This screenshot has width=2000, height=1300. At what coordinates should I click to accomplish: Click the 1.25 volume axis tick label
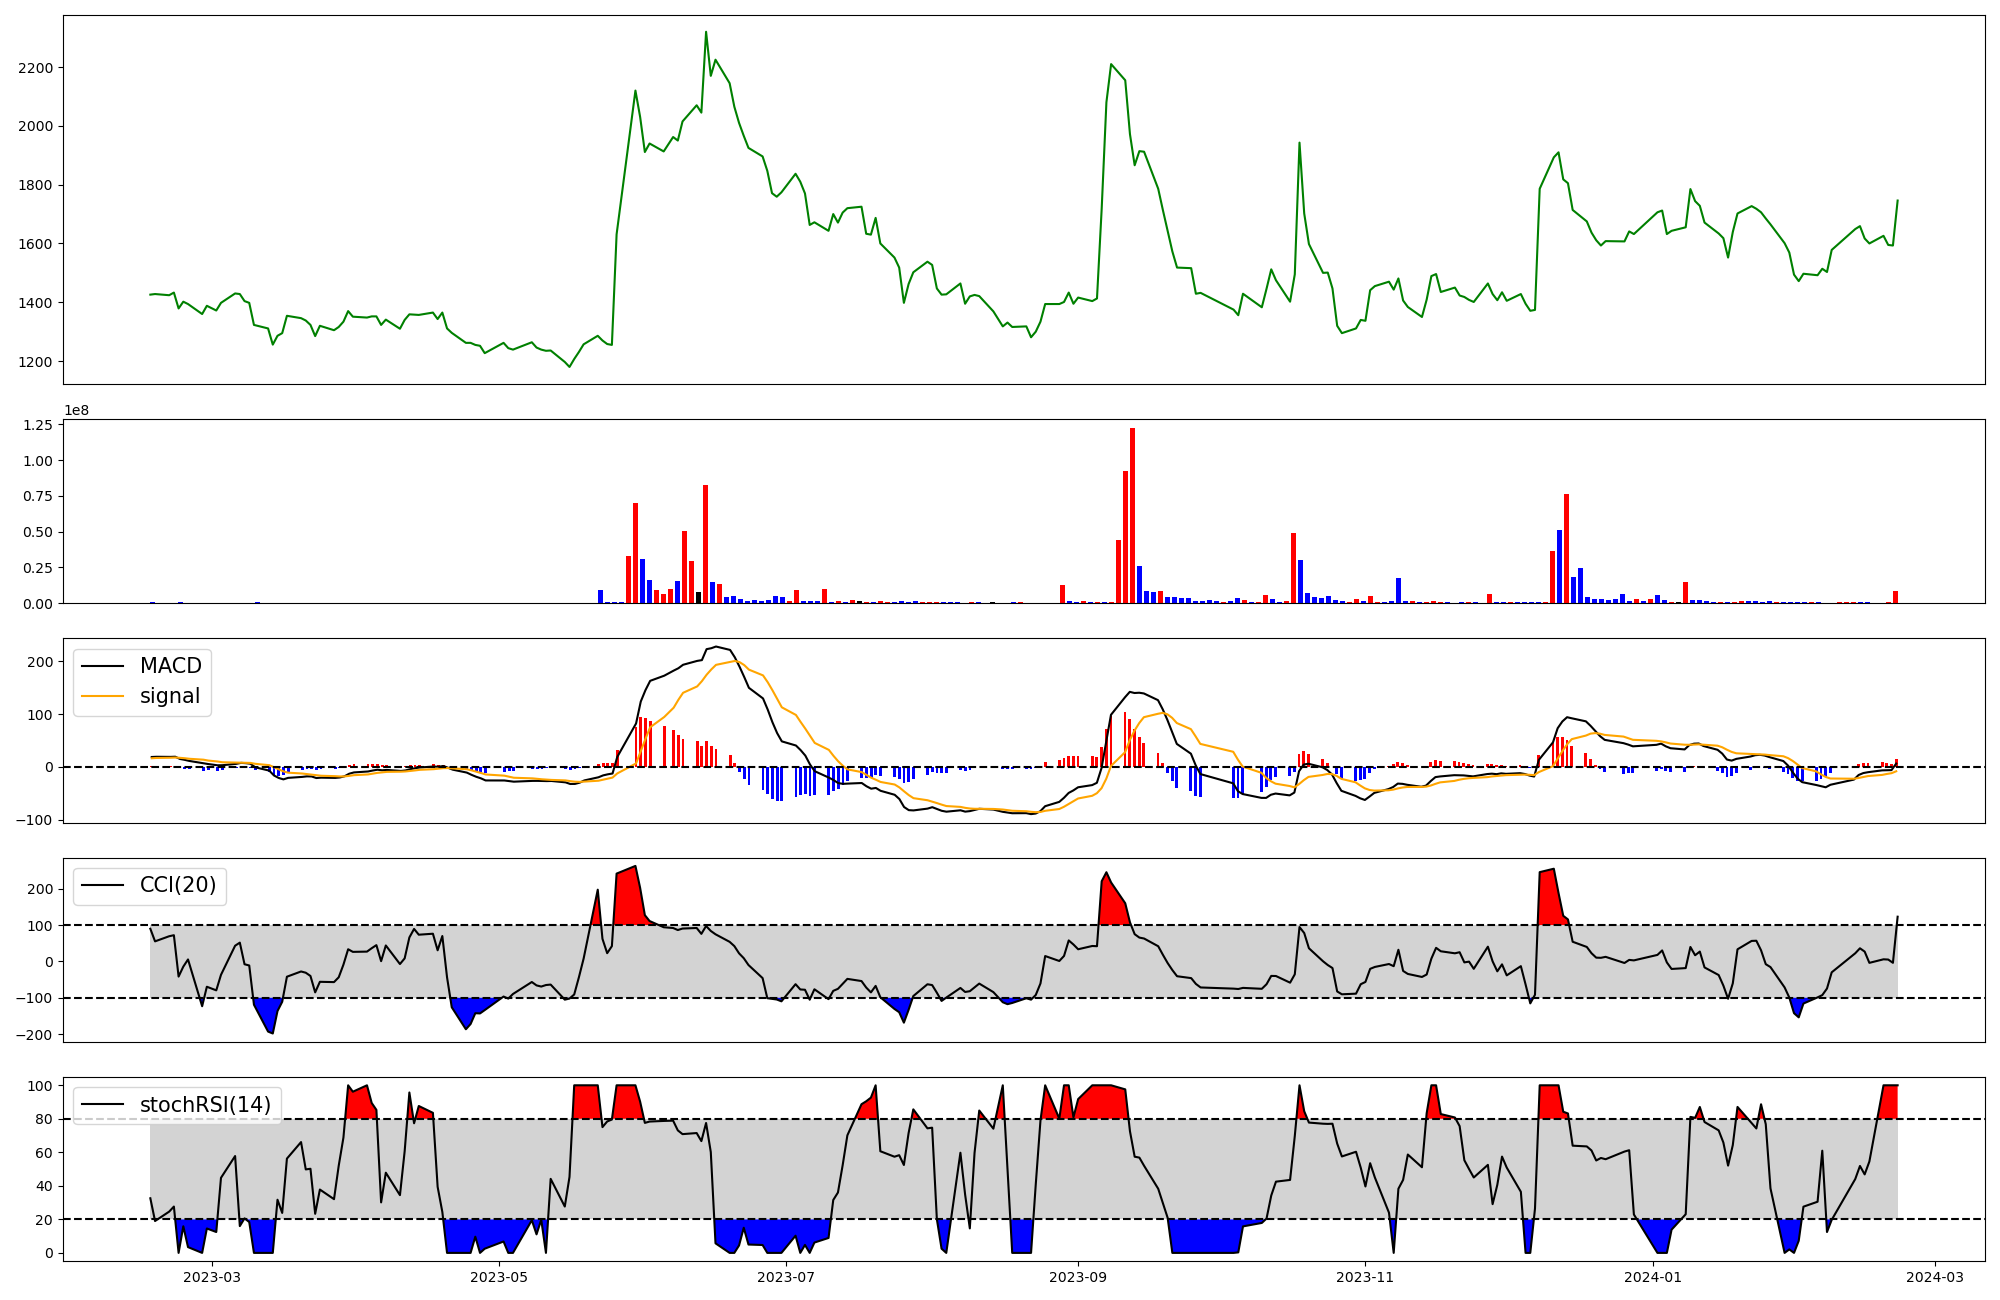pos(38,426)
